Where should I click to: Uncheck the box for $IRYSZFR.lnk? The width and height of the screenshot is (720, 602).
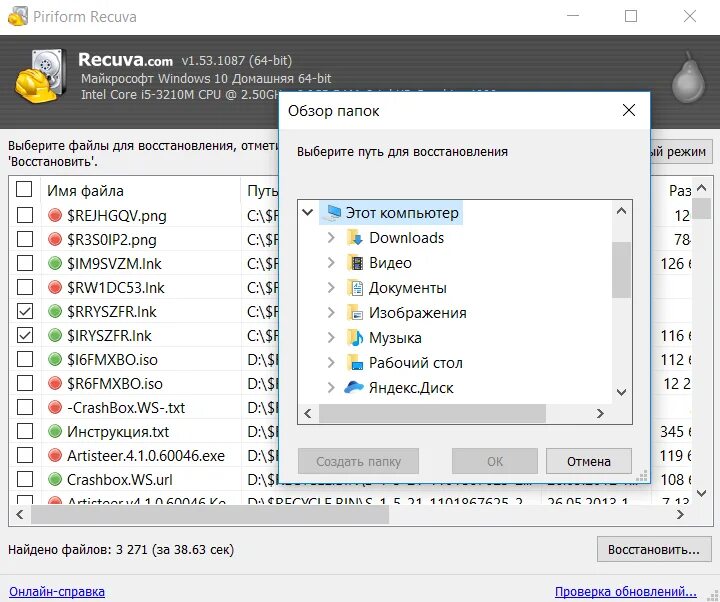point(25,335)
